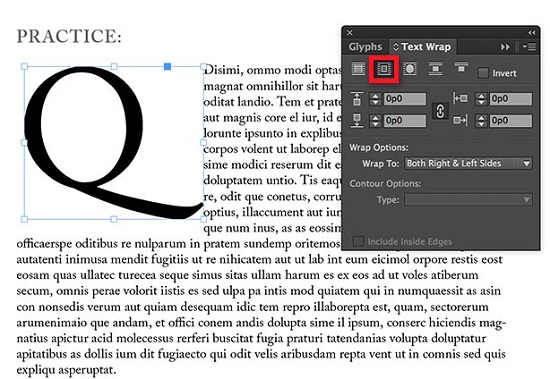Click the Left Offset value field
The height and width of the screenshot is (379, 550).
[511, 99]
